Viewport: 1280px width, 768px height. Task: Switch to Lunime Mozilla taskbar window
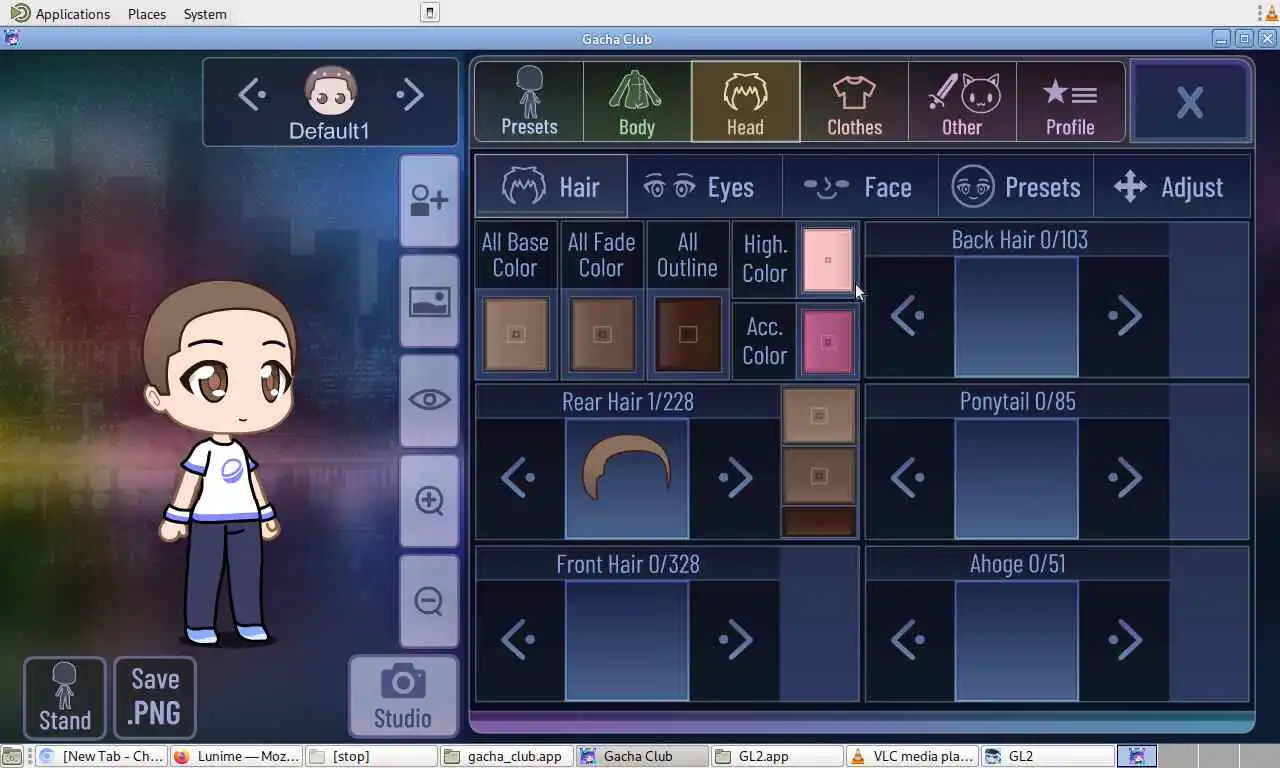point(236,756)
